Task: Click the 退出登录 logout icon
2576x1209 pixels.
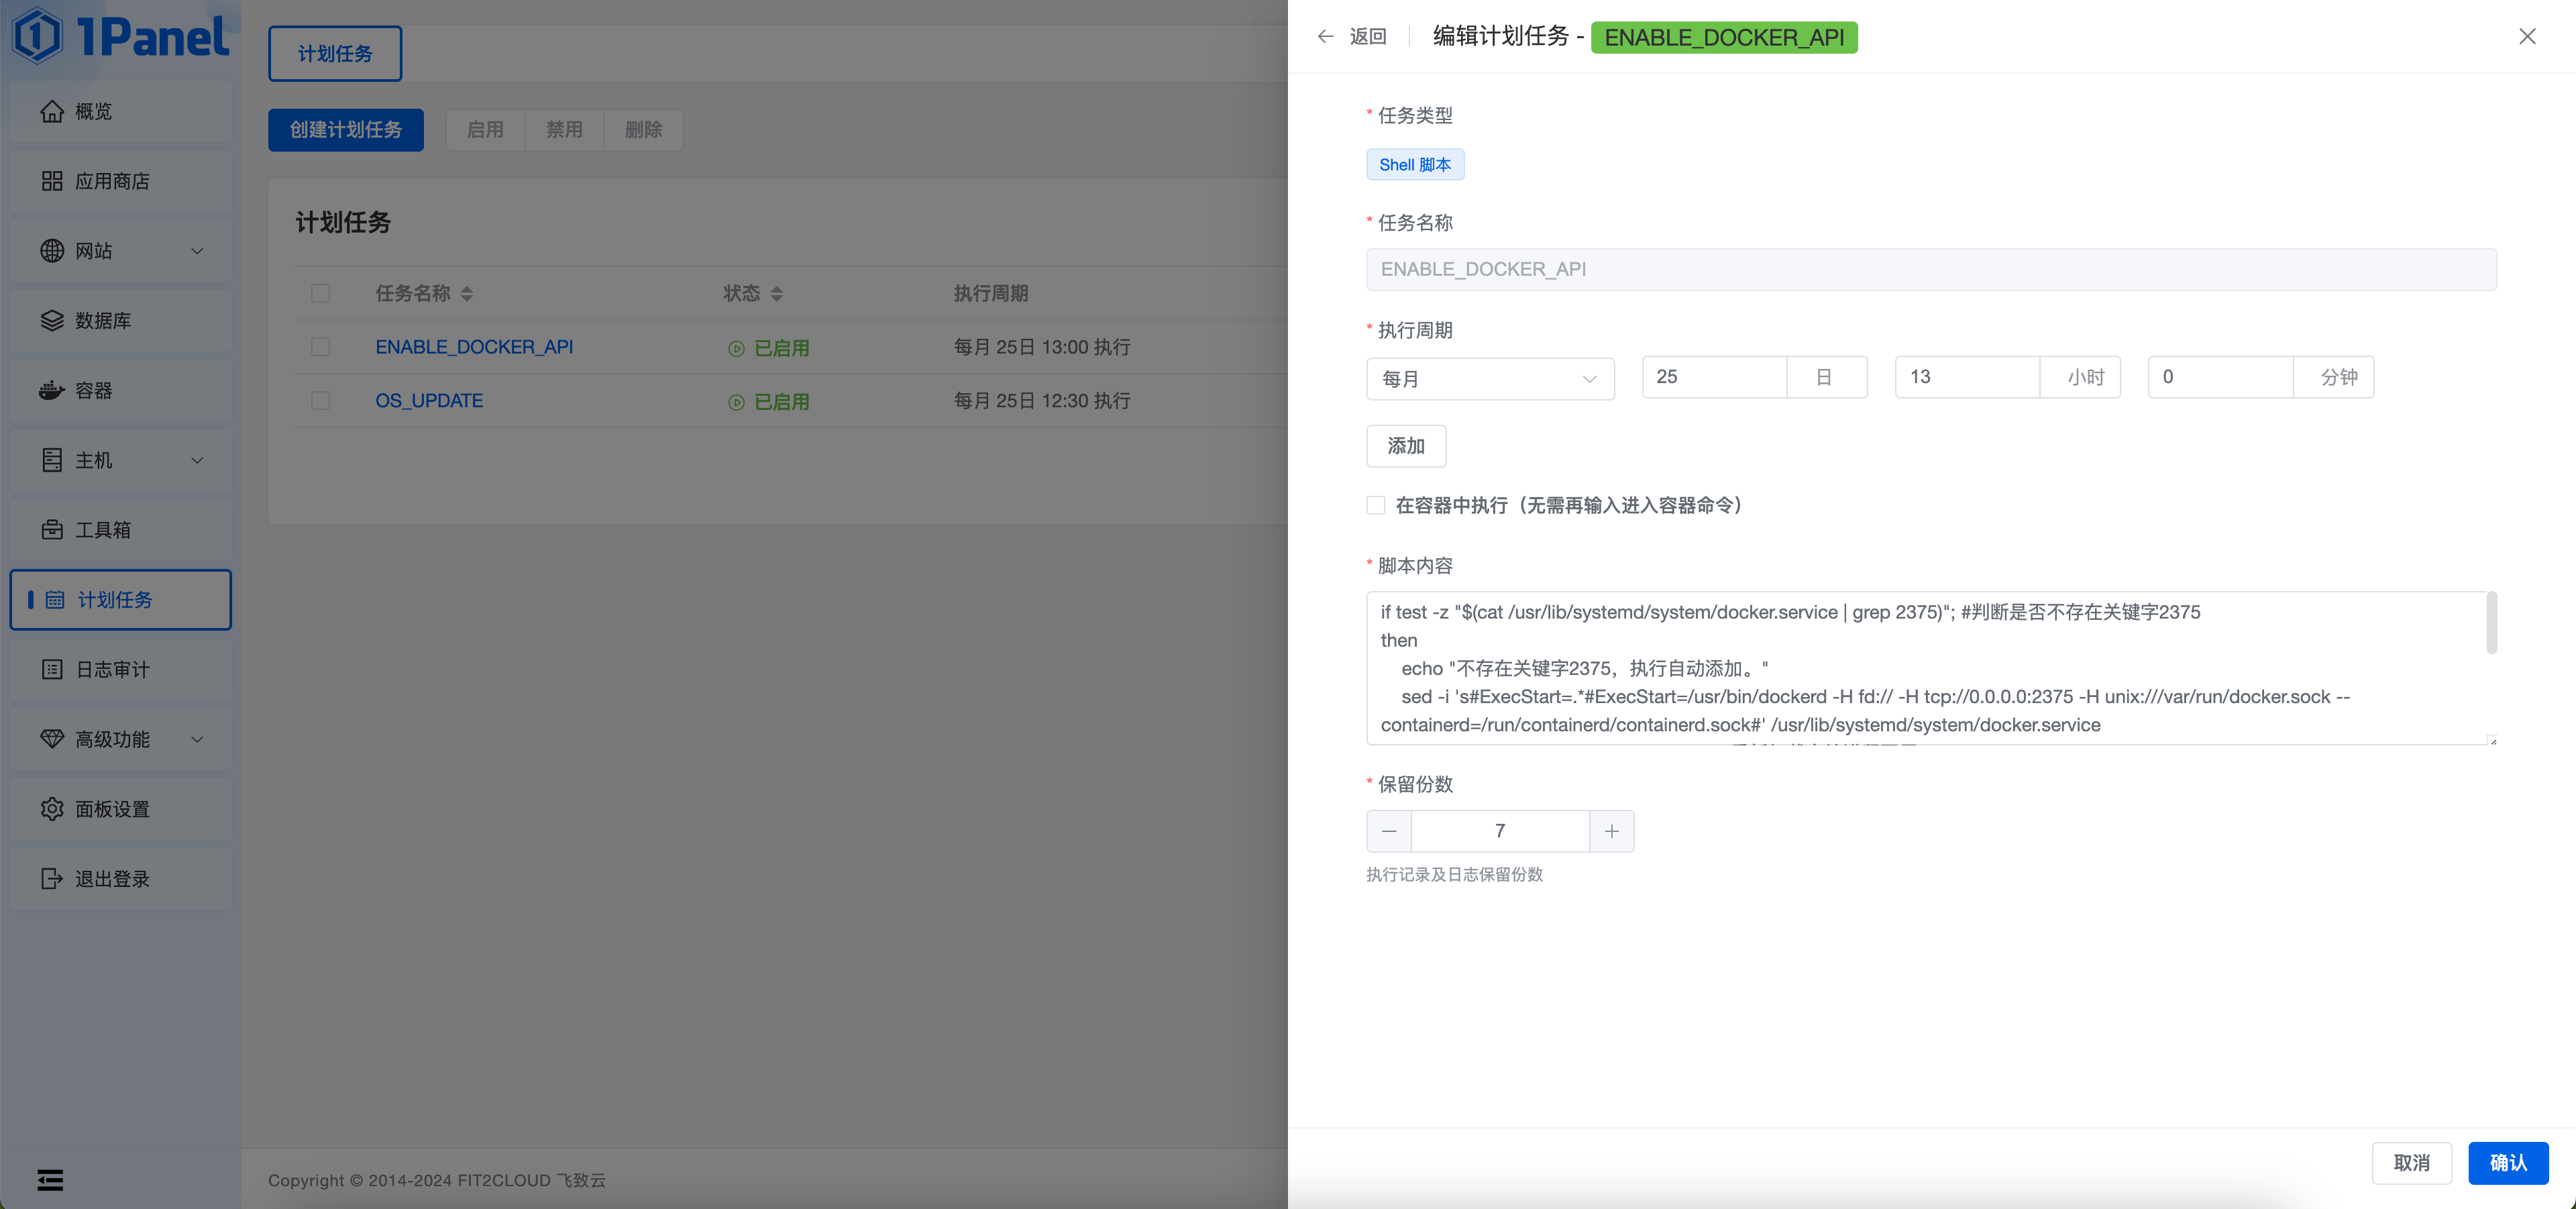Action: click(x=52, y=879)
